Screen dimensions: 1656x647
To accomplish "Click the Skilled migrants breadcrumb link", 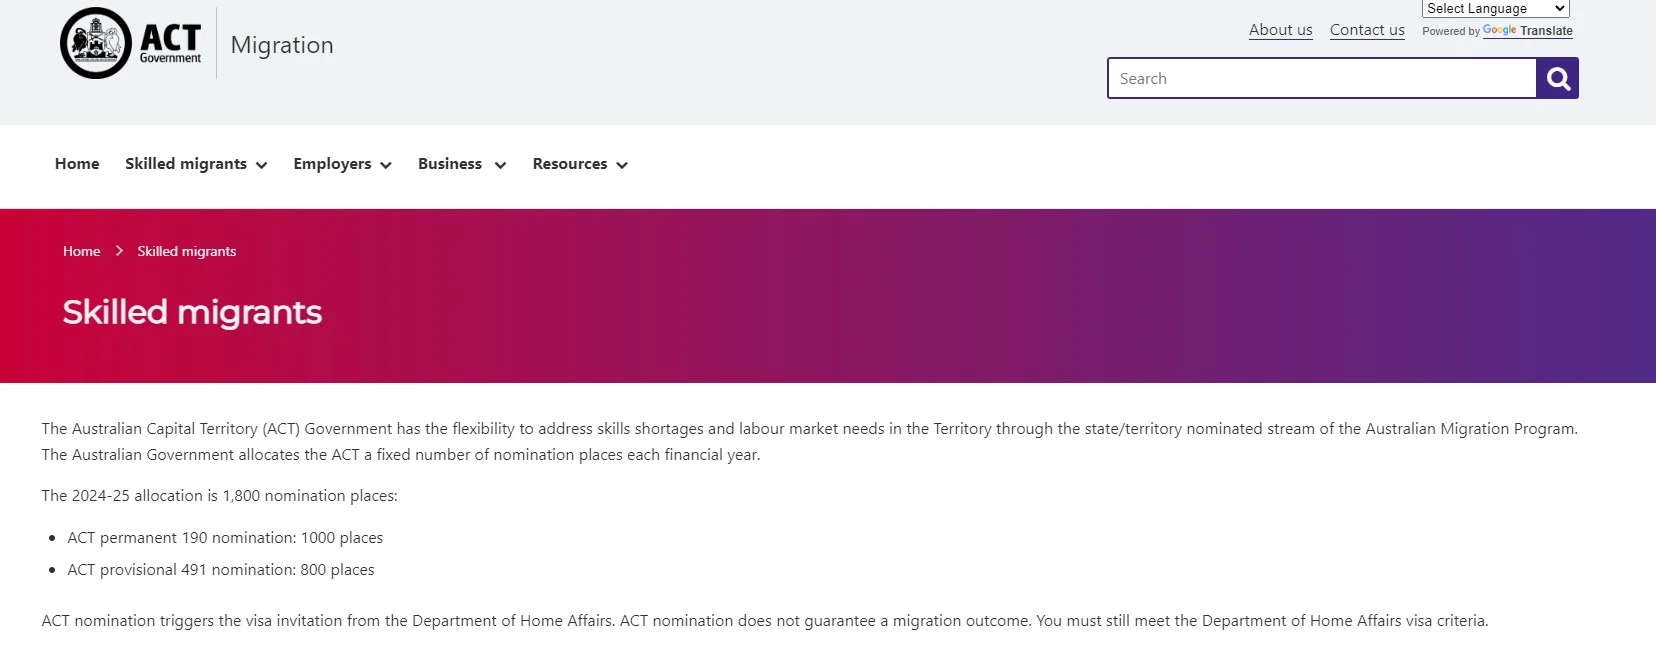I will [x=187, y=251].
